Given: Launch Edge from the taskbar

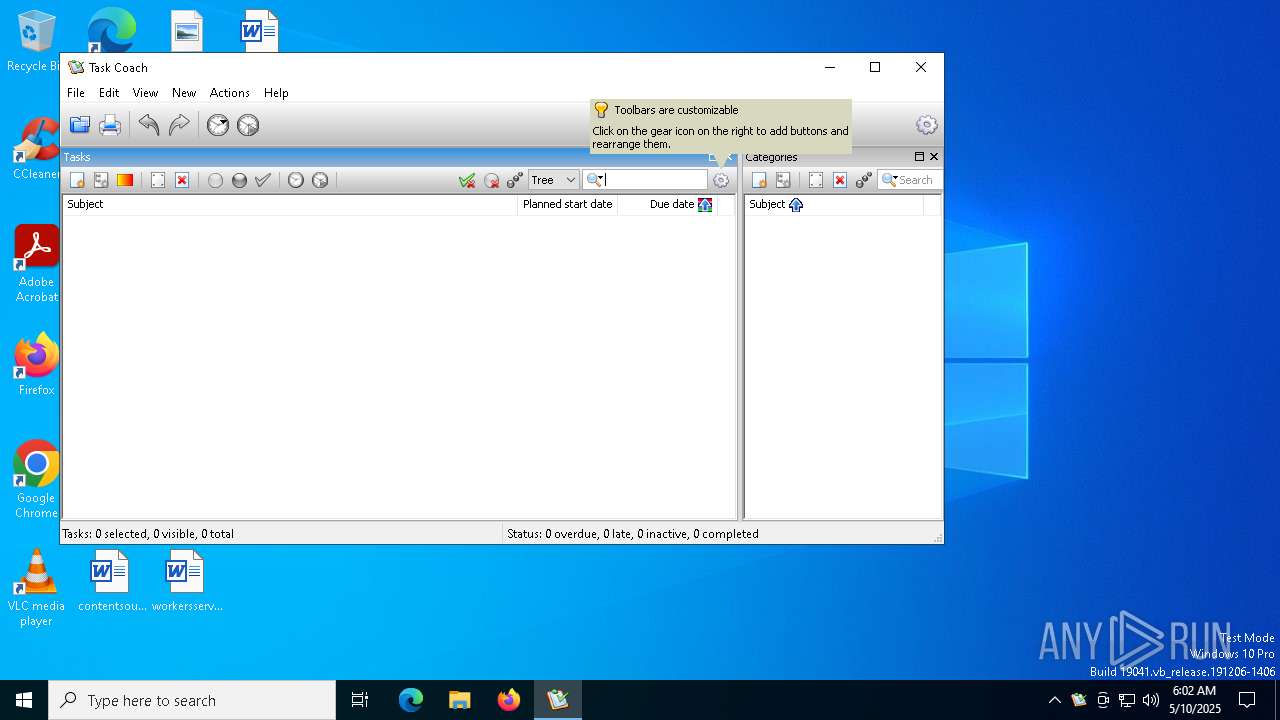Looking at the screenshot, I should (x=411, y=700).
